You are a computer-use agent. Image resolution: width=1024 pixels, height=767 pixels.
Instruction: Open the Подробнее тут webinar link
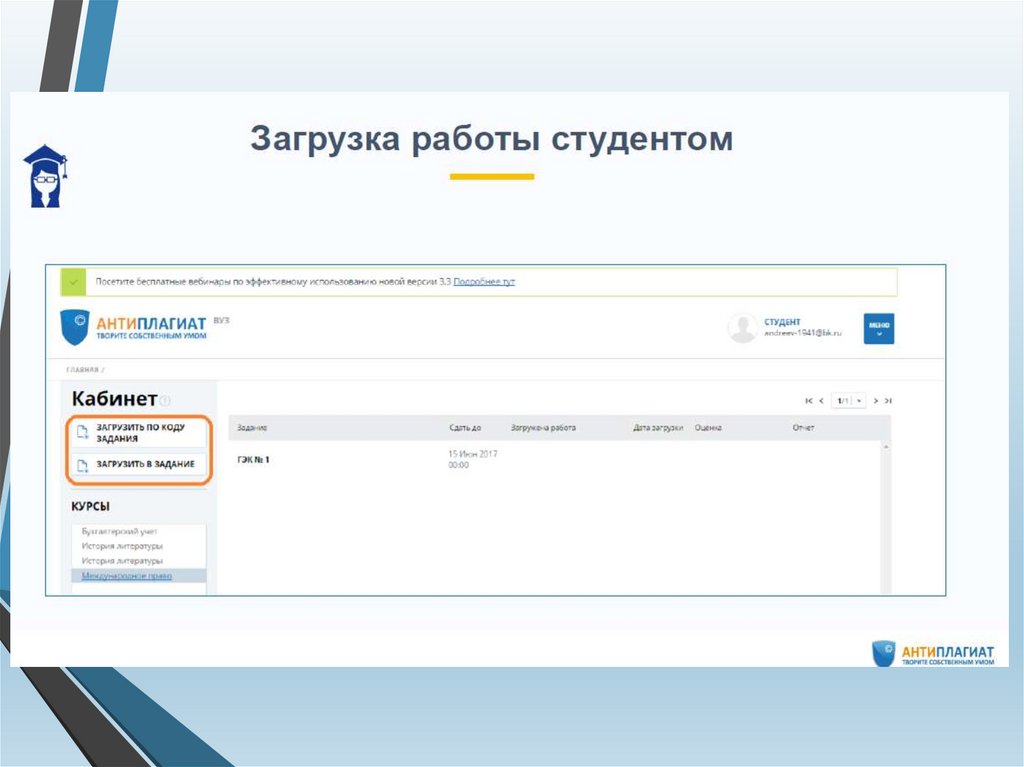pos(484,282)
